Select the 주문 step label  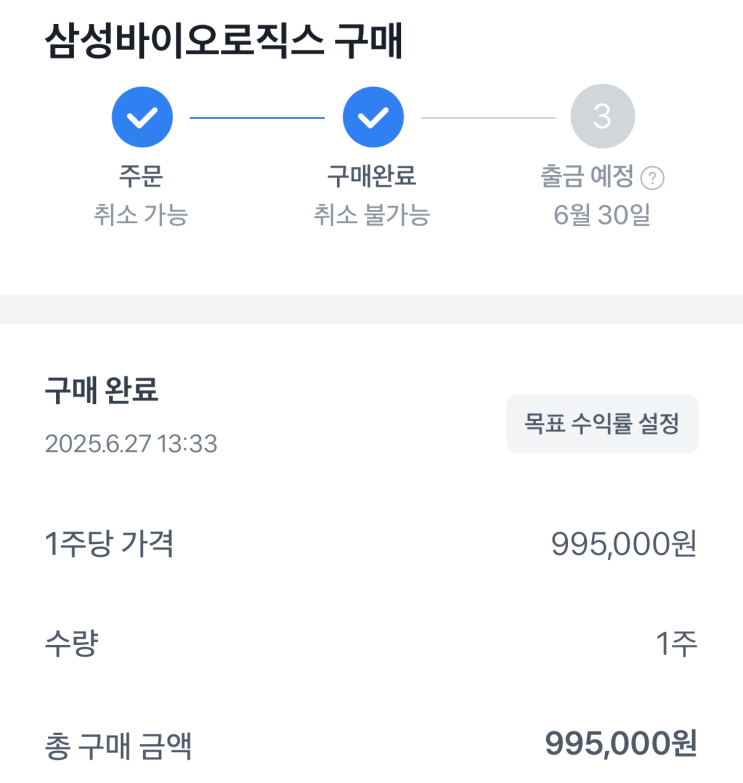click(x=140, y=177)
